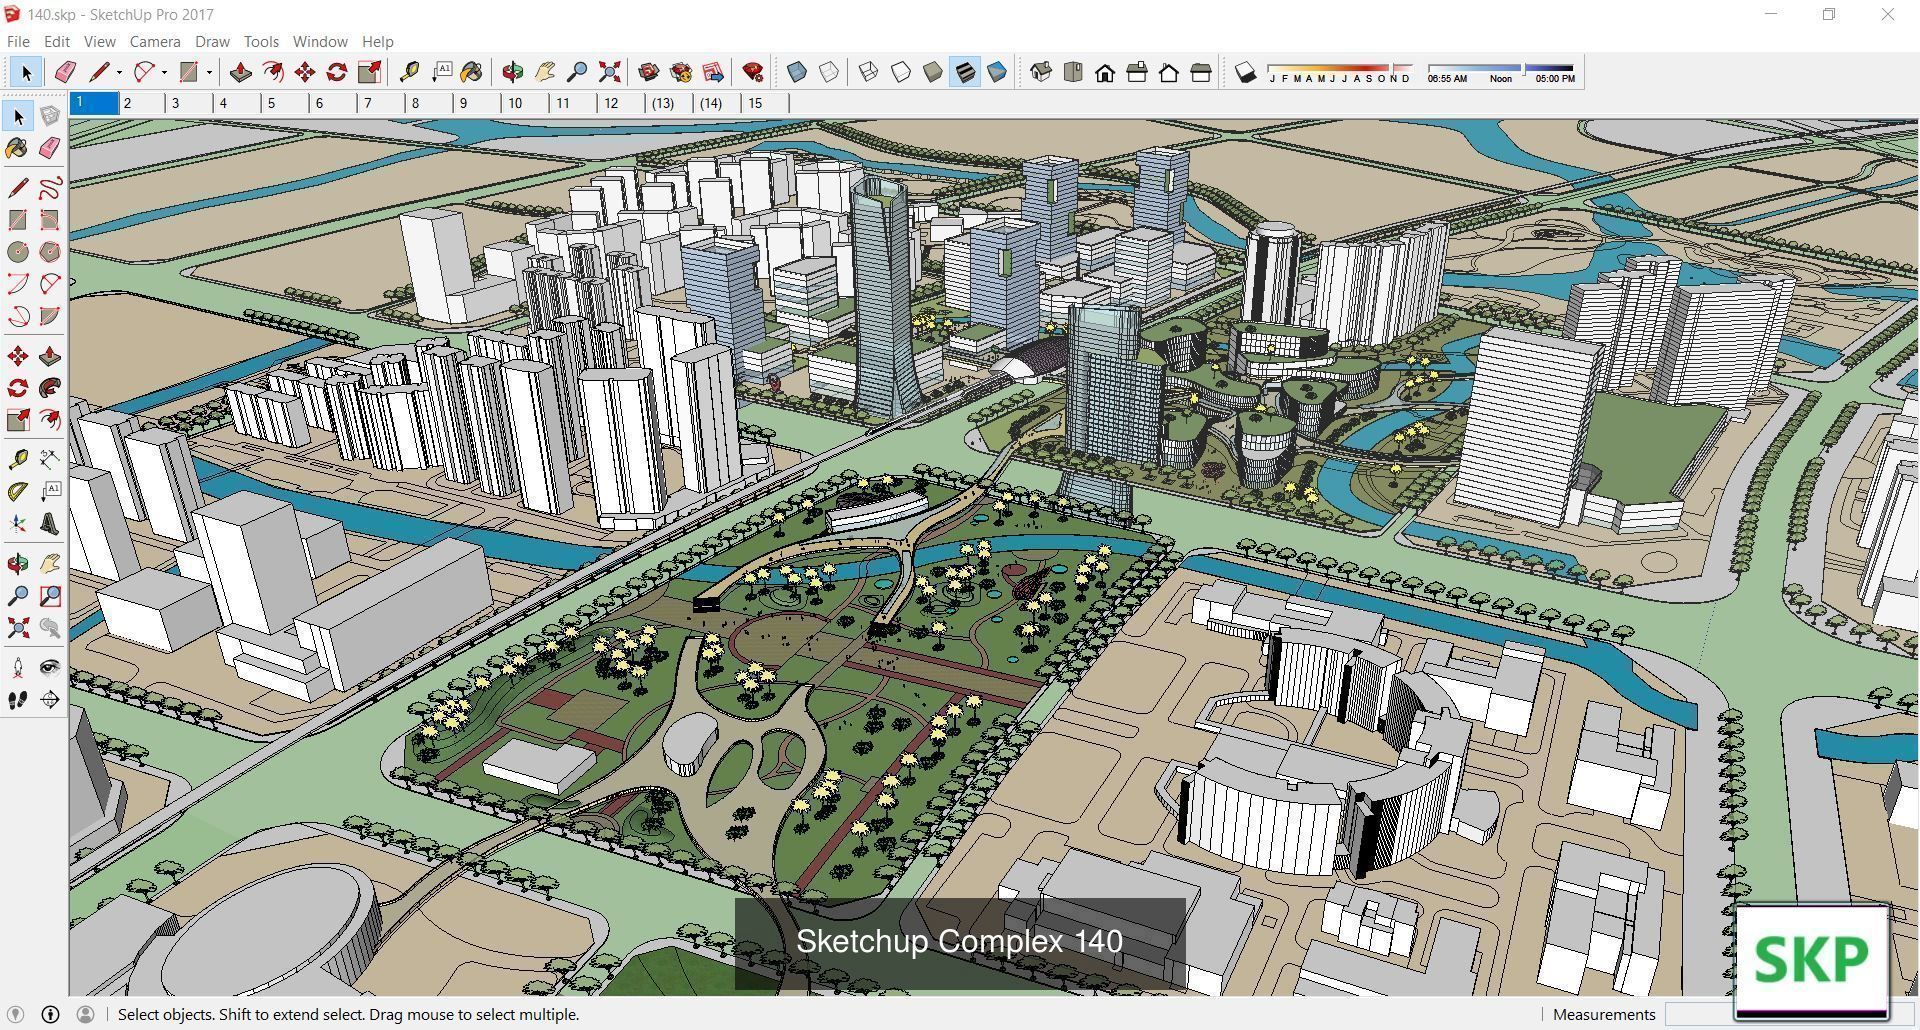Select the Dimensions tool
The height and width of the screenshot is (1030, 1920).
click(x=50, y=460)
